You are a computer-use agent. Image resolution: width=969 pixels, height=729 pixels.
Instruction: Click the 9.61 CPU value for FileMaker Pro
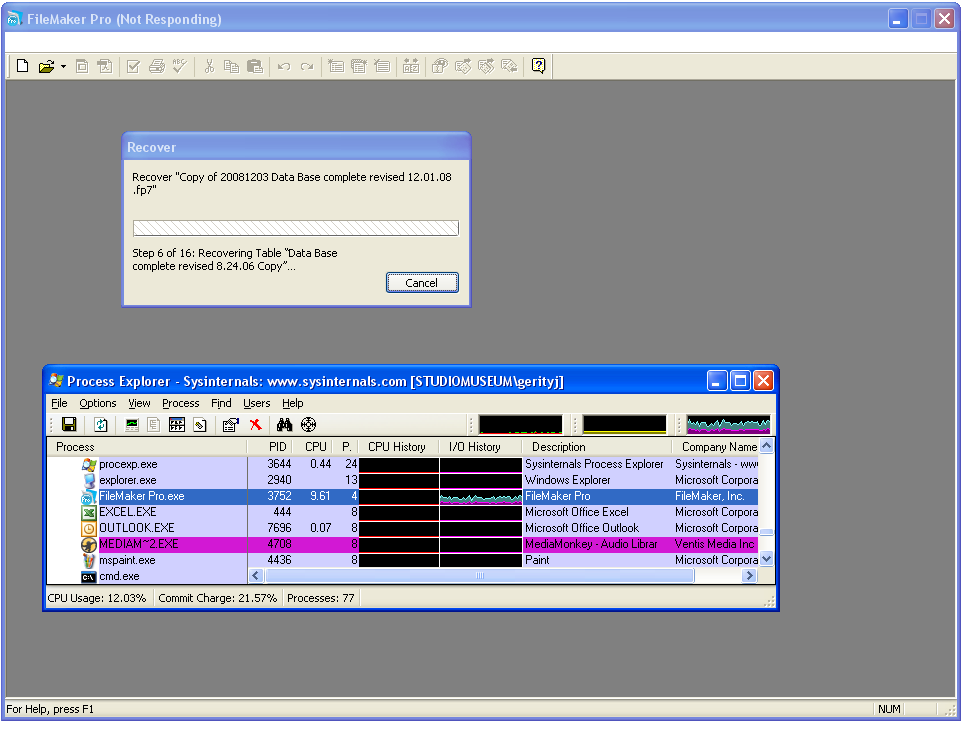coord(320,496)
